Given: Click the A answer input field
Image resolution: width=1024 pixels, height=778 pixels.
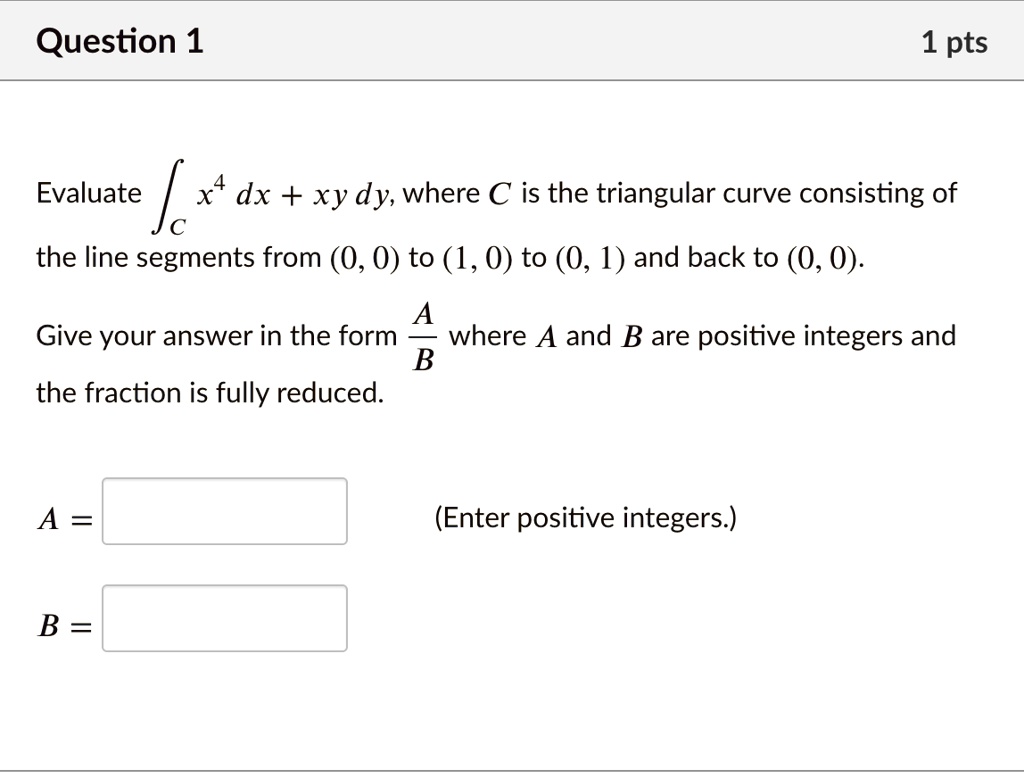Looking at the screenshot, I should click(x=223, y=510).
